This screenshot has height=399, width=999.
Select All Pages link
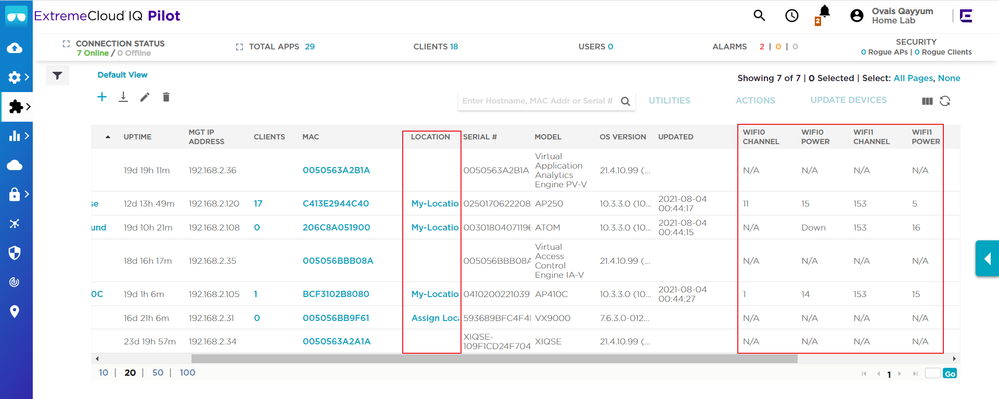click(914, 78)
